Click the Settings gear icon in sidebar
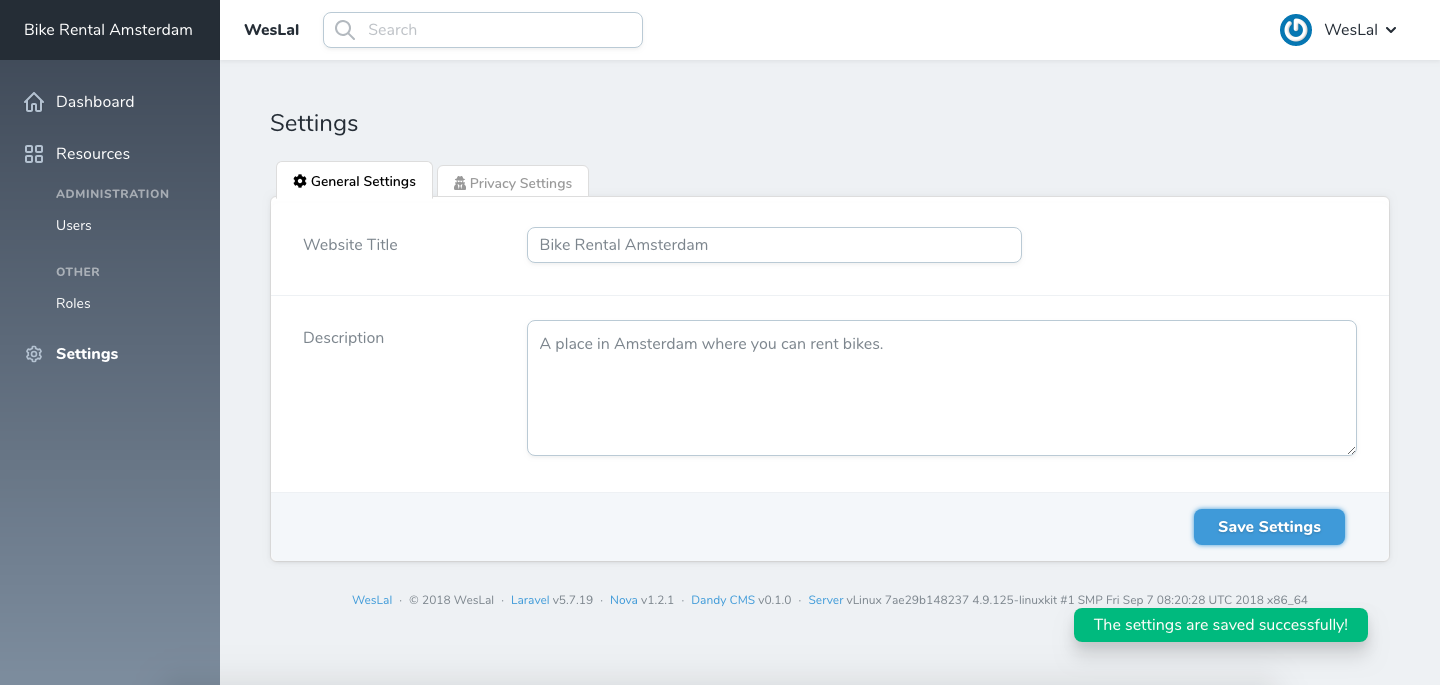The width and height of the screenshot is (1440, 685). click(34, 354)
